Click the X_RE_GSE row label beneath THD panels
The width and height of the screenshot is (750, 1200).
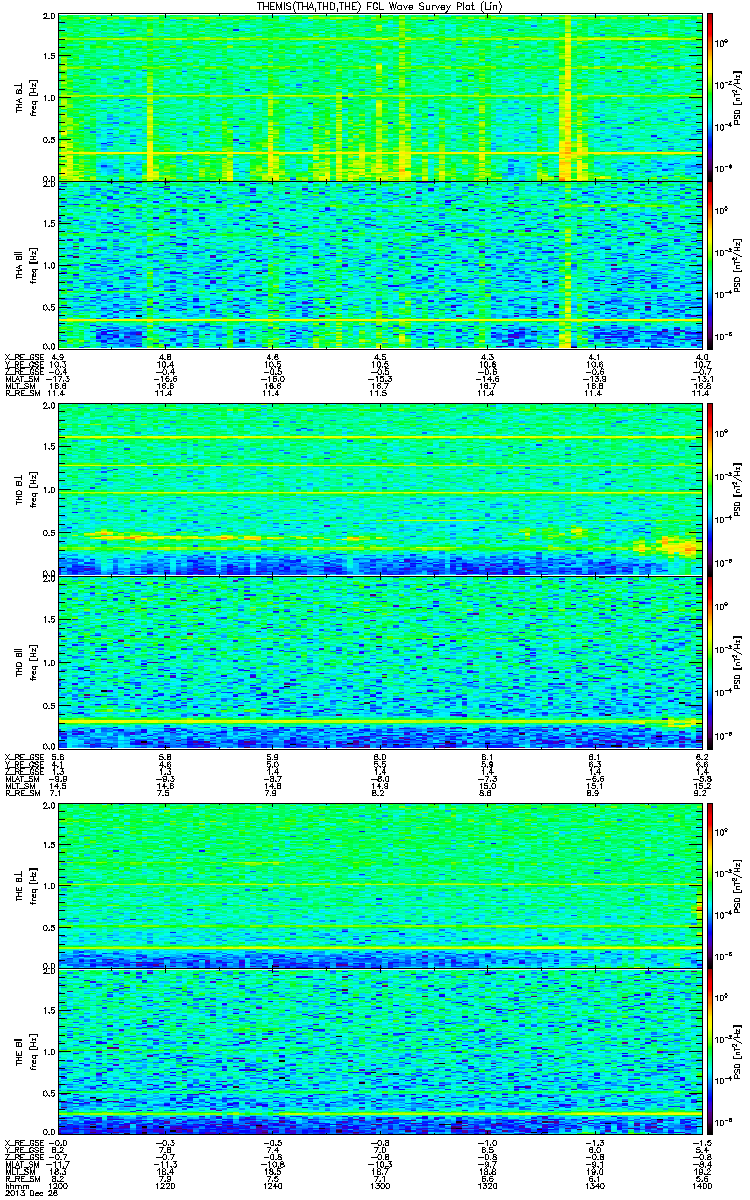(22, 757)
